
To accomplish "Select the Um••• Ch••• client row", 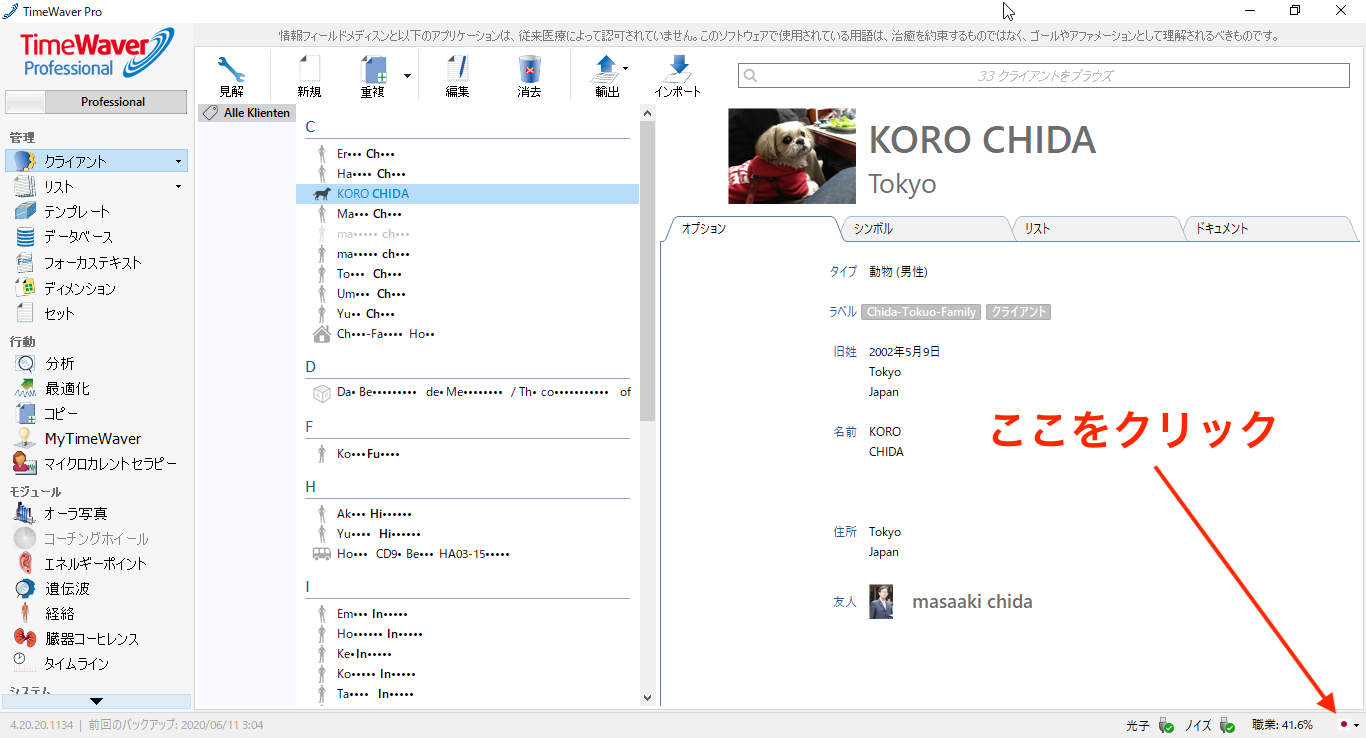I will [467, 294].
